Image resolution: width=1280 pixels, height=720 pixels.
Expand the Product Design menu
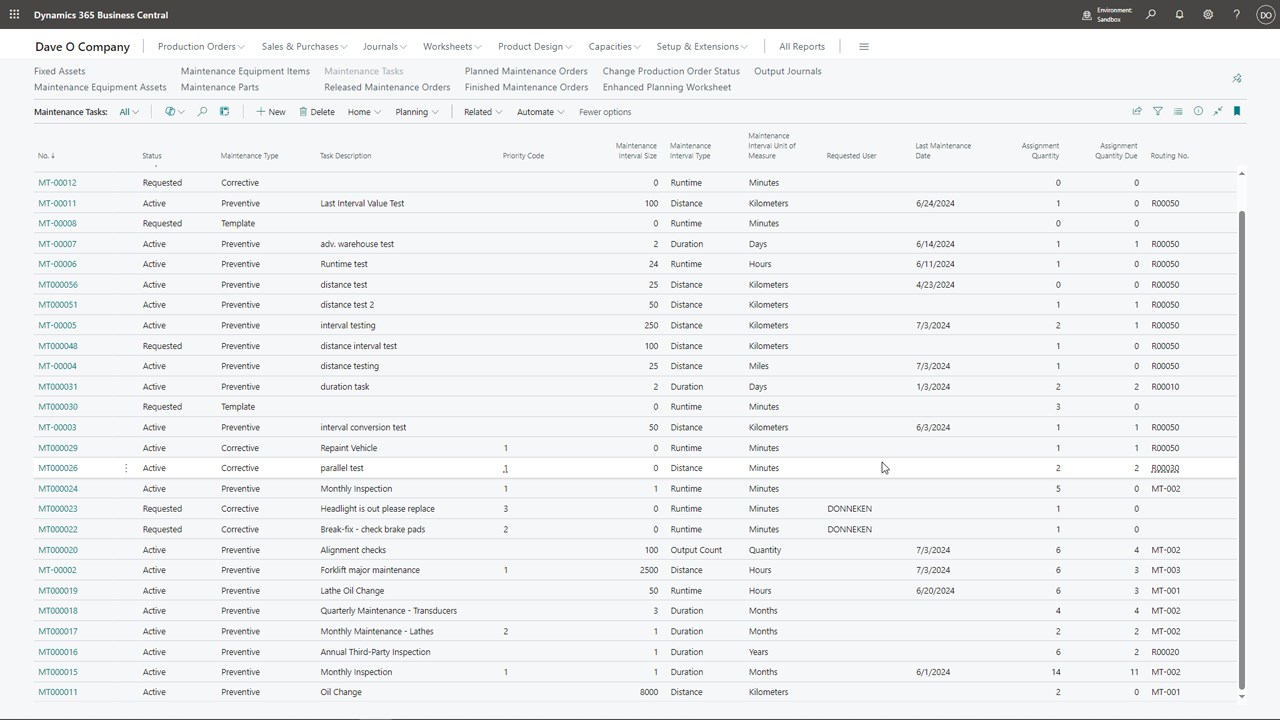pyautogui.click(x=536, y=46)
